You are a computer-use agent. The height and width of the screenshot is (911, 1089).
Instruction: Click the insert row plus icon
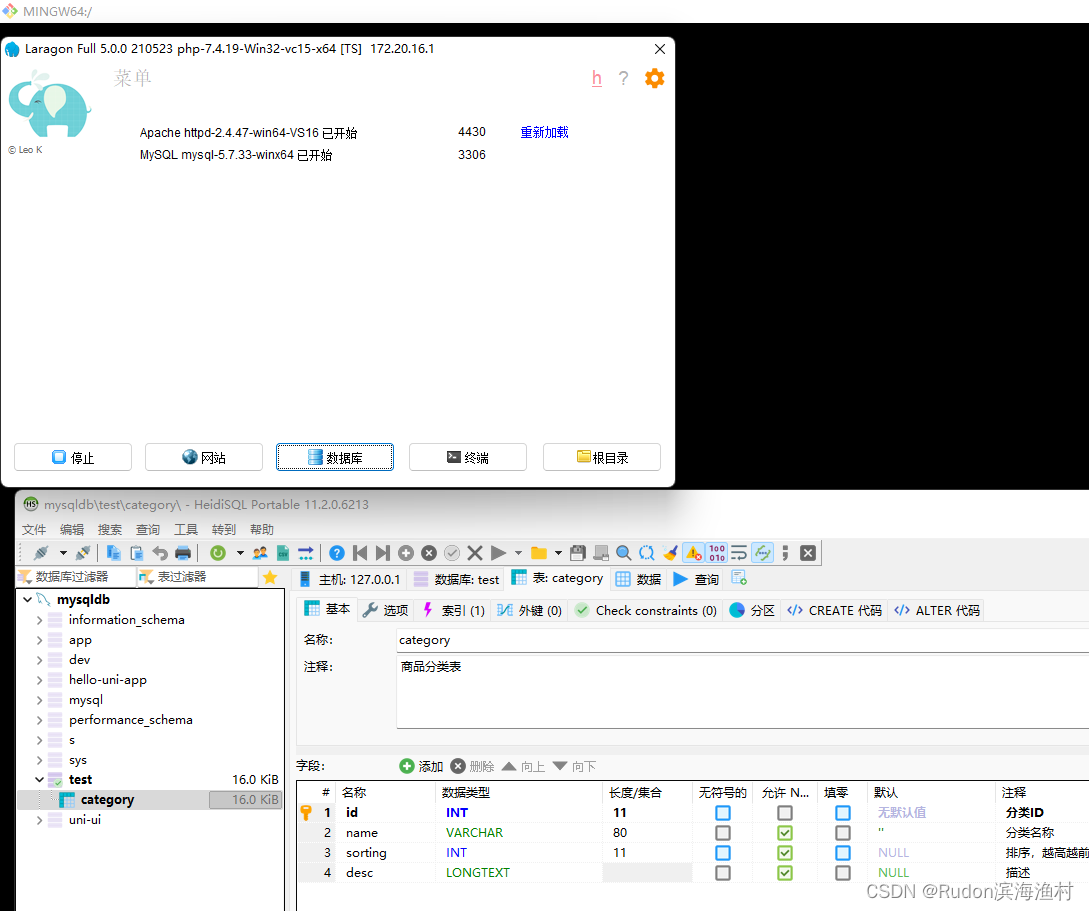coord(406,553)
